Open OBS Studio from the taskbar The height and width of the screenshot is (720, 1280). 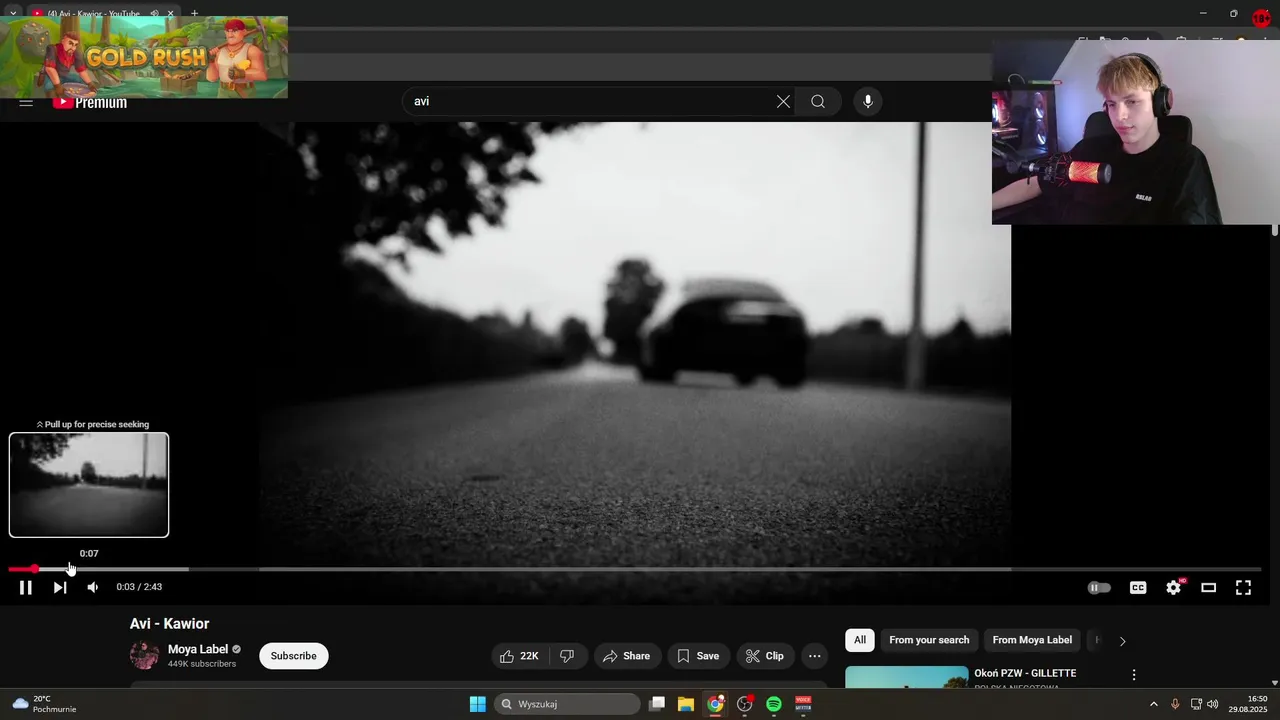[745, 704]
